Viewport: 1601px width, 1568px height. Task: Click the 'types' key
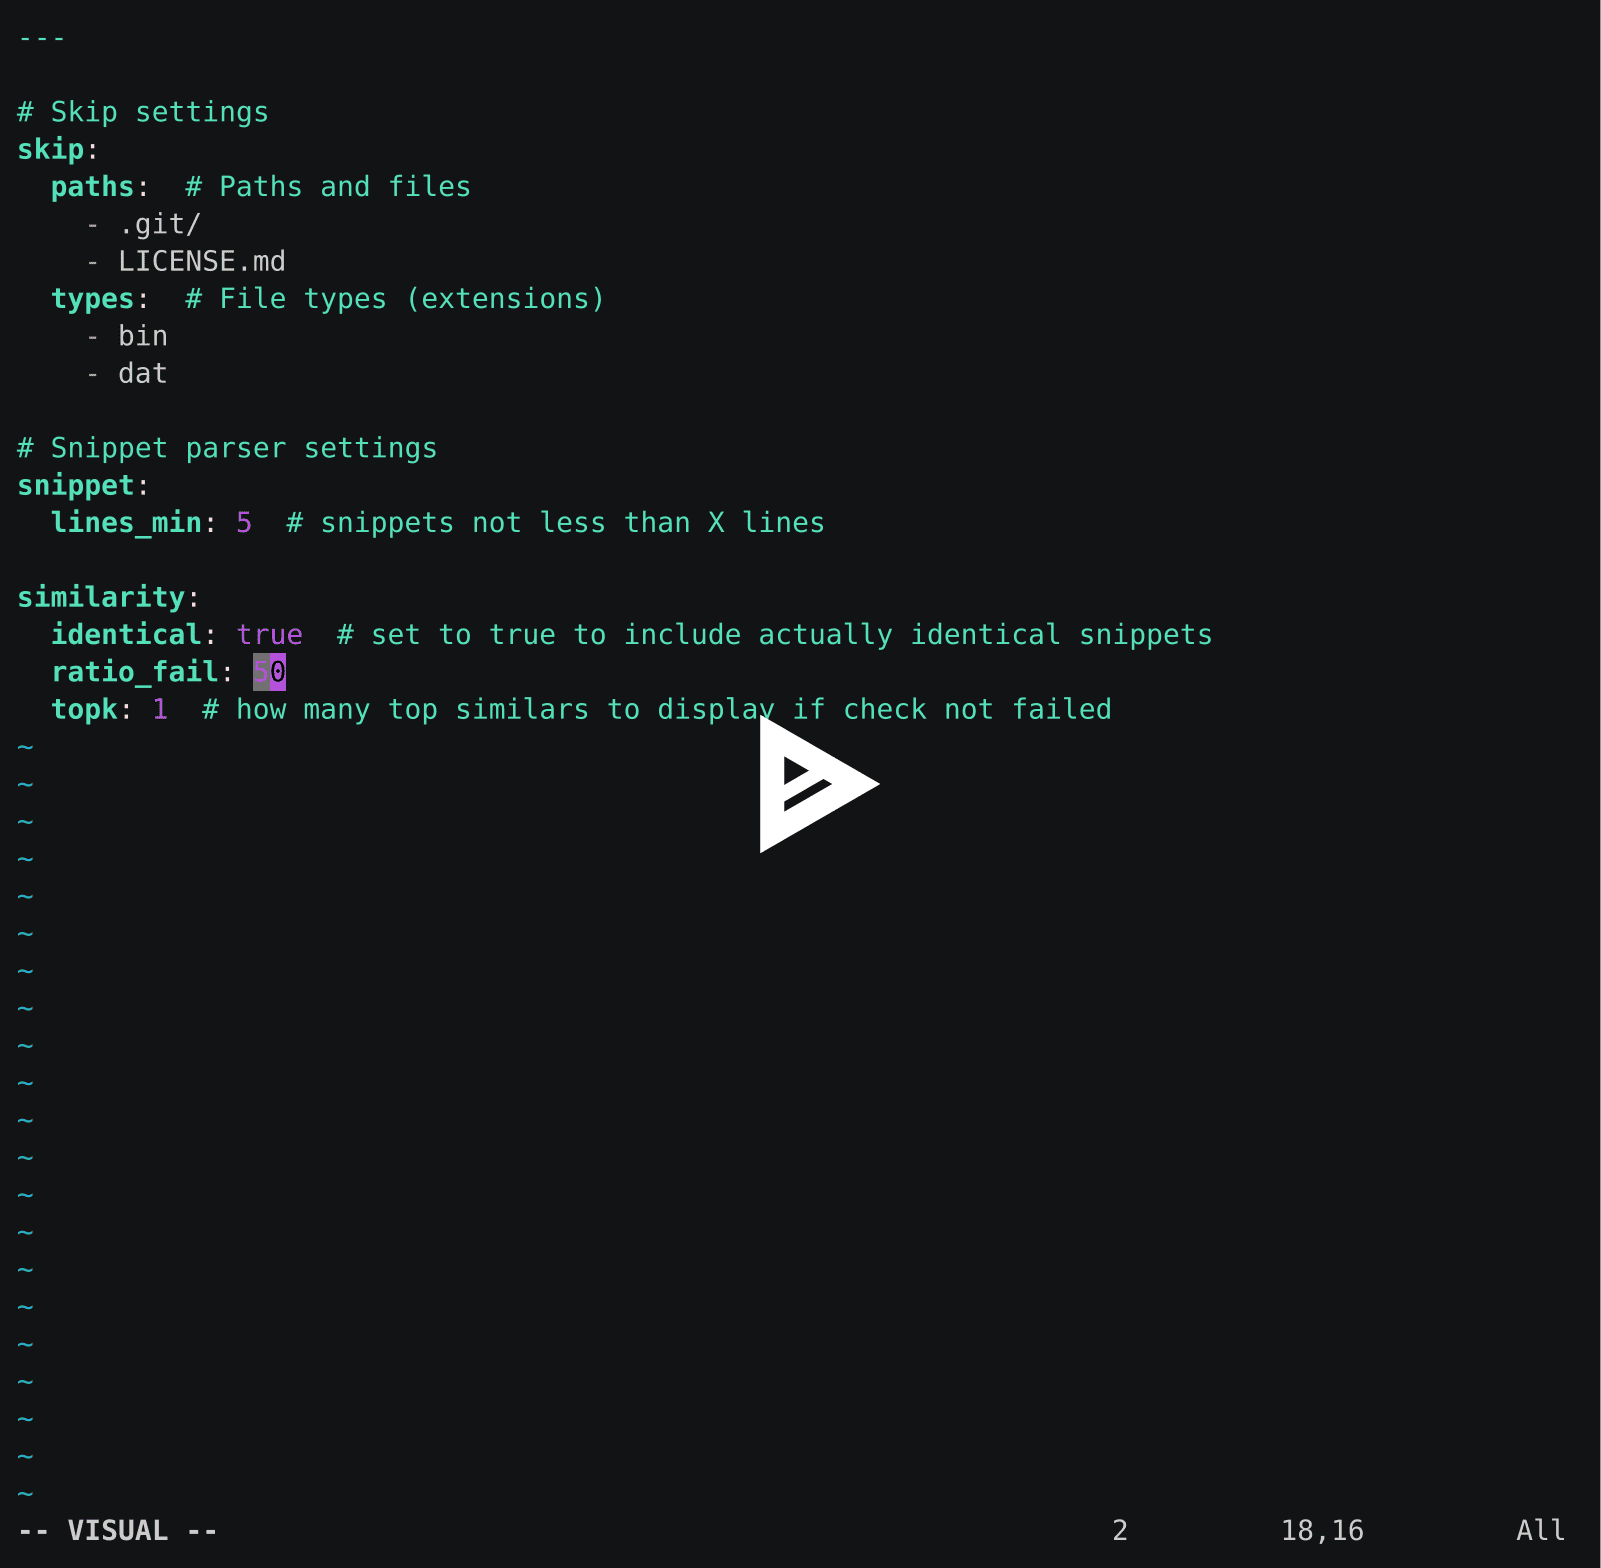[93, 299]
